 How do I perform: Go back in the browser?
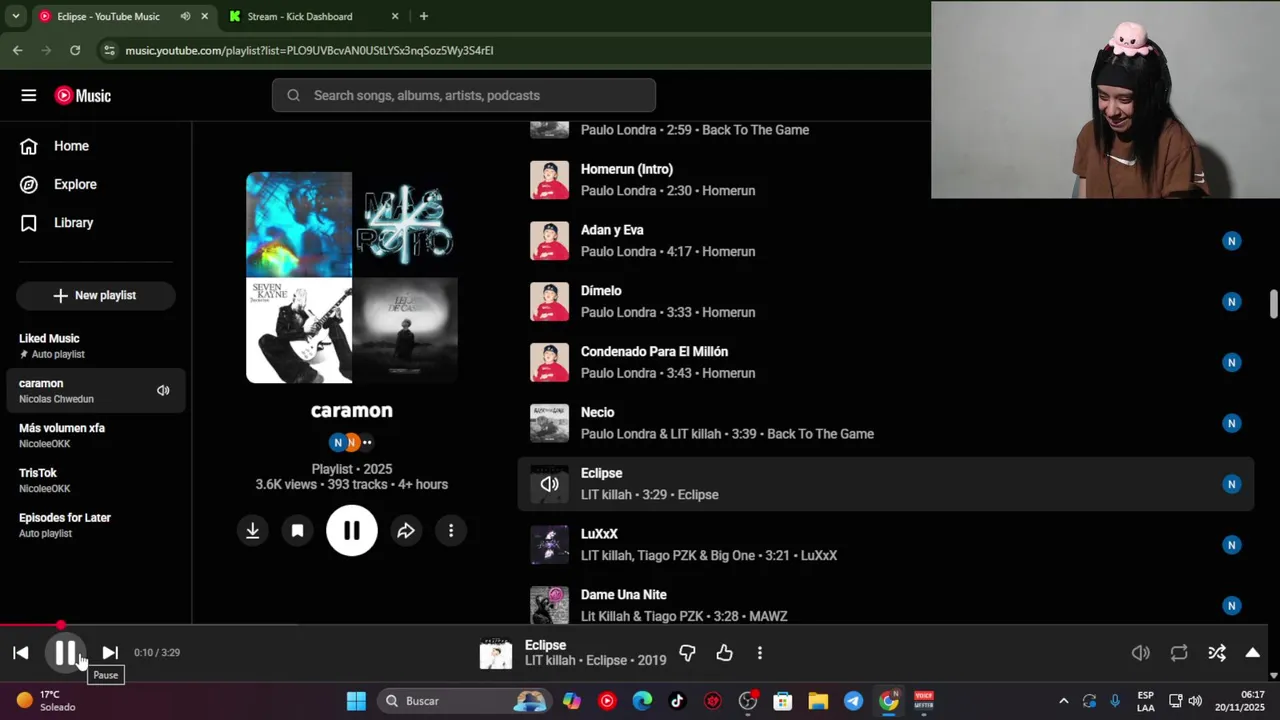[18, 50]
